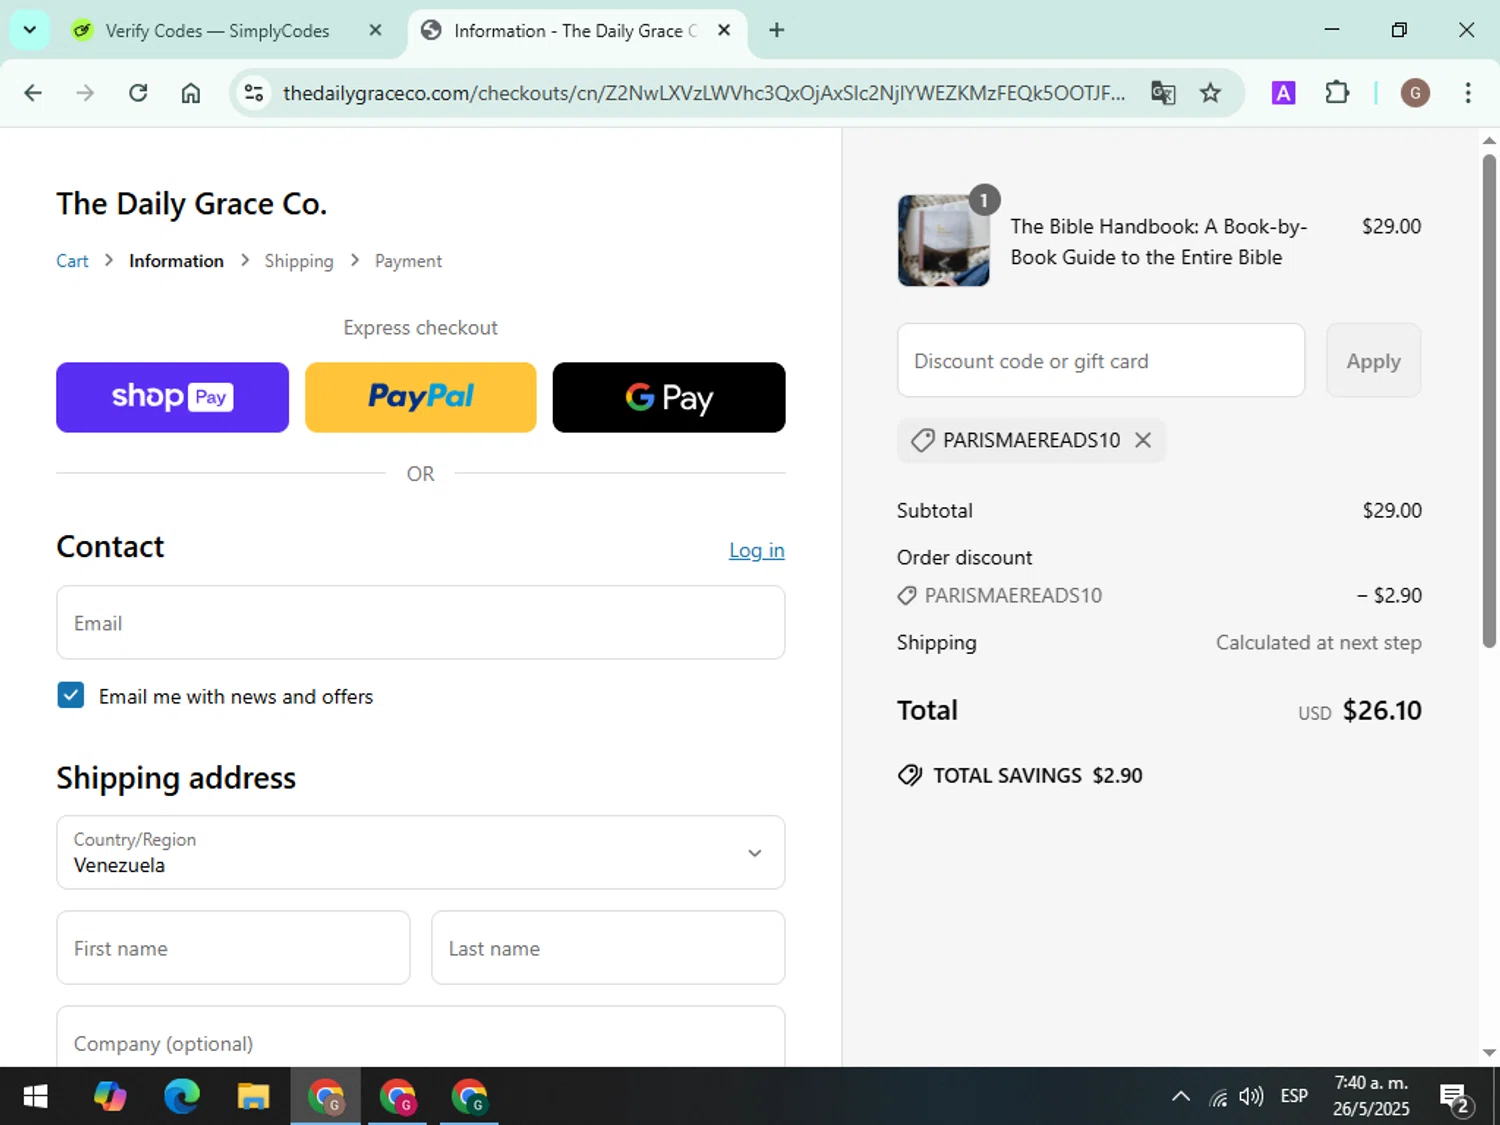
Task: Uncheck Email me with news and offers
Action: pos(71,695)
